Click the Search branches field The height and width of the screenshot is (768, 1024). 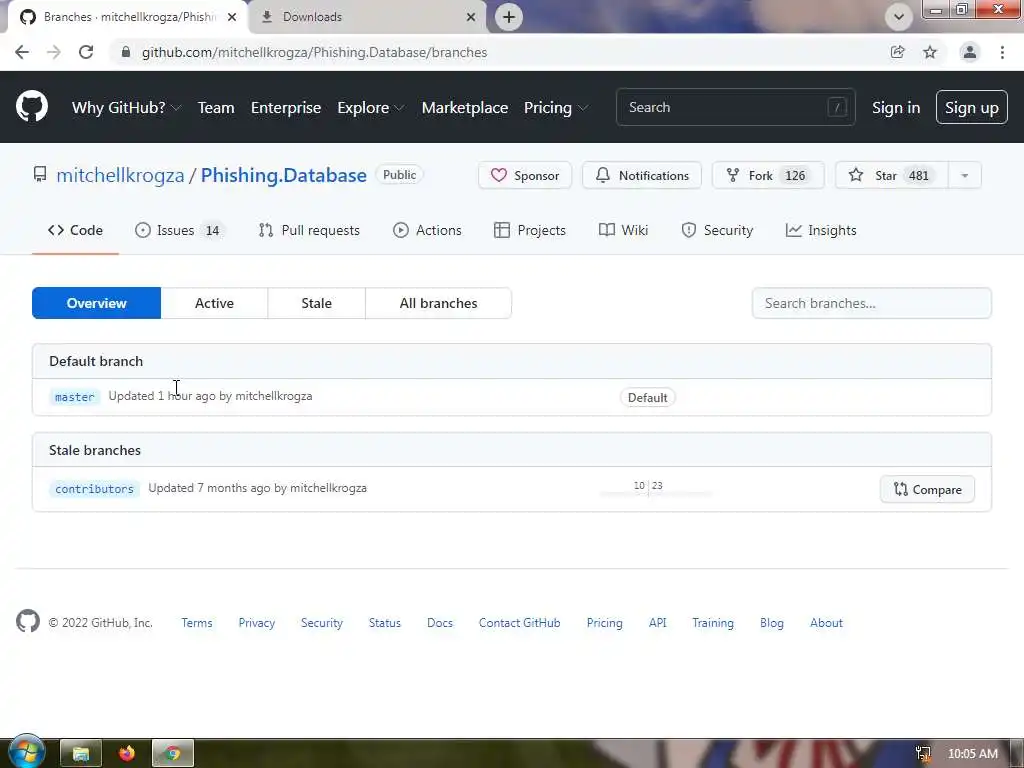pos(871,303)
